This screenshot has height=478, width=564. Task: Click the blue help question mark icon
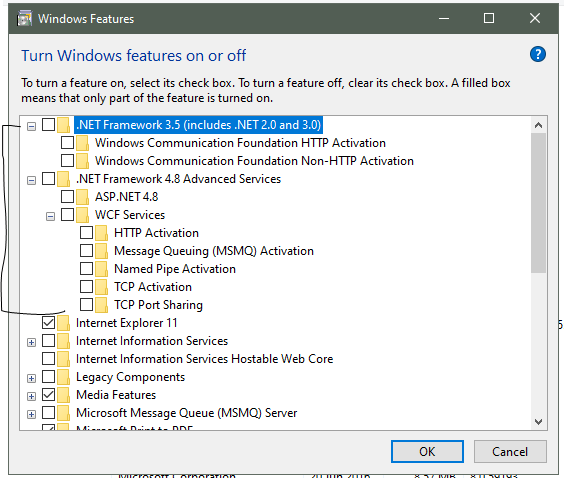coord(538,55)
